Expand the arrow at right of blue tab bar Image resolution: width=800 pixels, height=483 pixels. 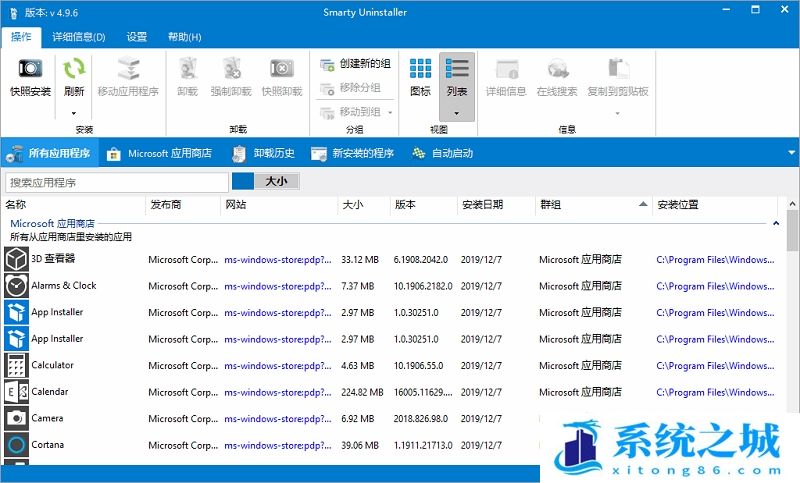click(x=791, y=153)
